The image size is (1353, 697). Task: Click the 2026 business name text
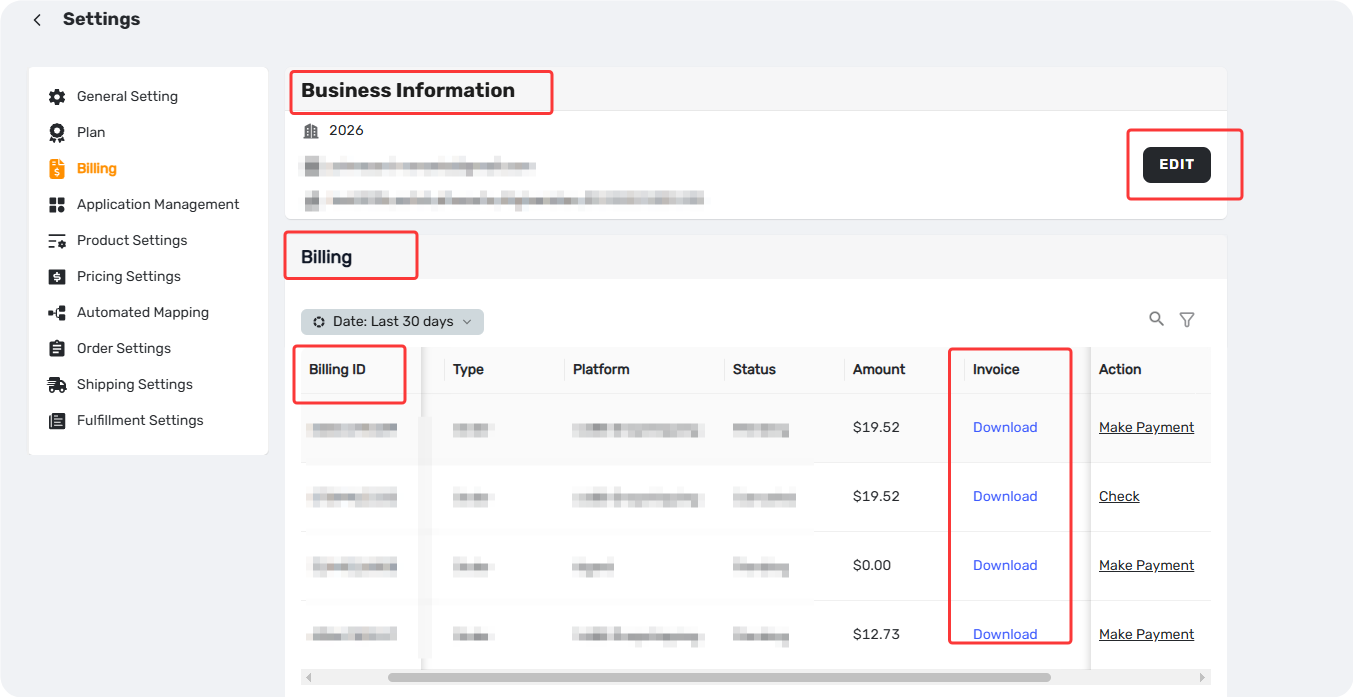pos(346,131)
